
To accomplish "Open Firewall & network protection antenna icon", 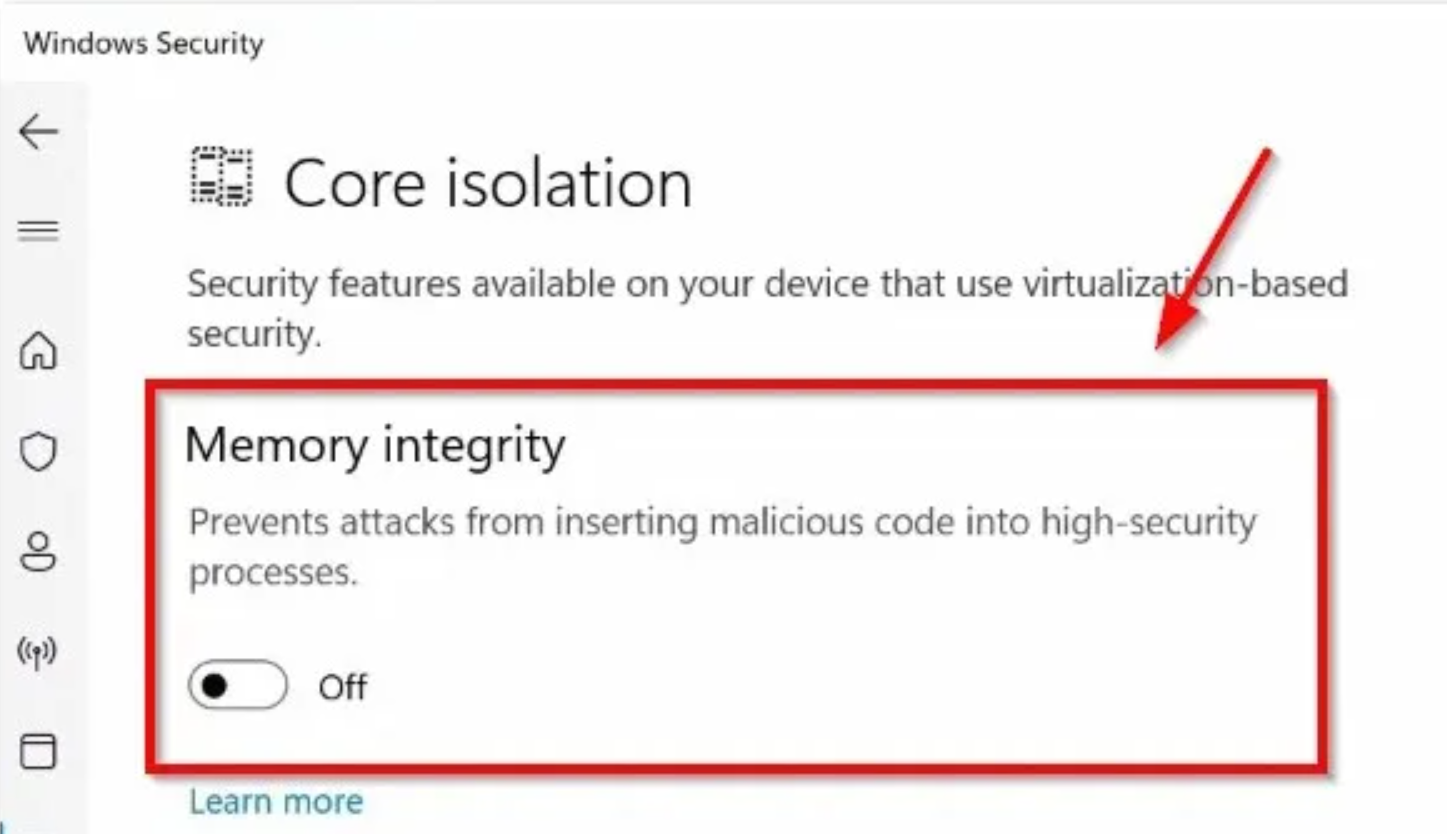I will [x=38, y=653].
